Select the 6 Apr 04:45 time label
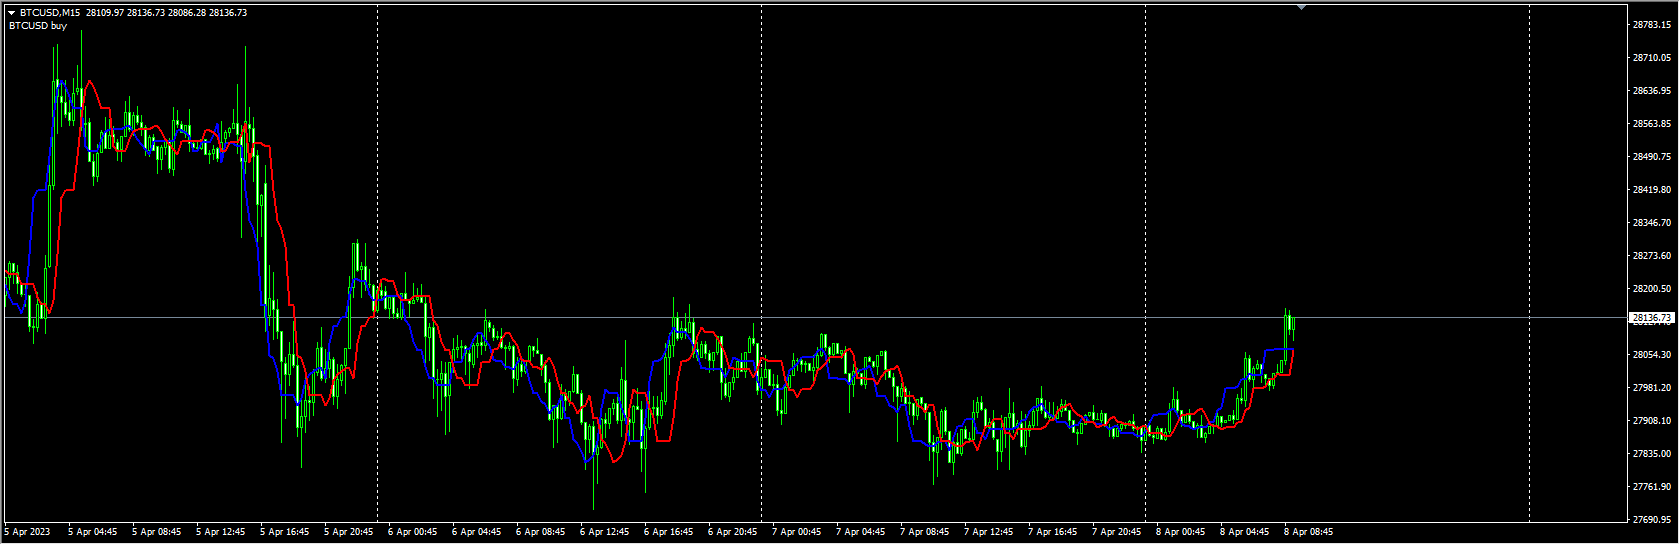The width and height of the screenshot is (1680, 545). [x=476, y=532]
